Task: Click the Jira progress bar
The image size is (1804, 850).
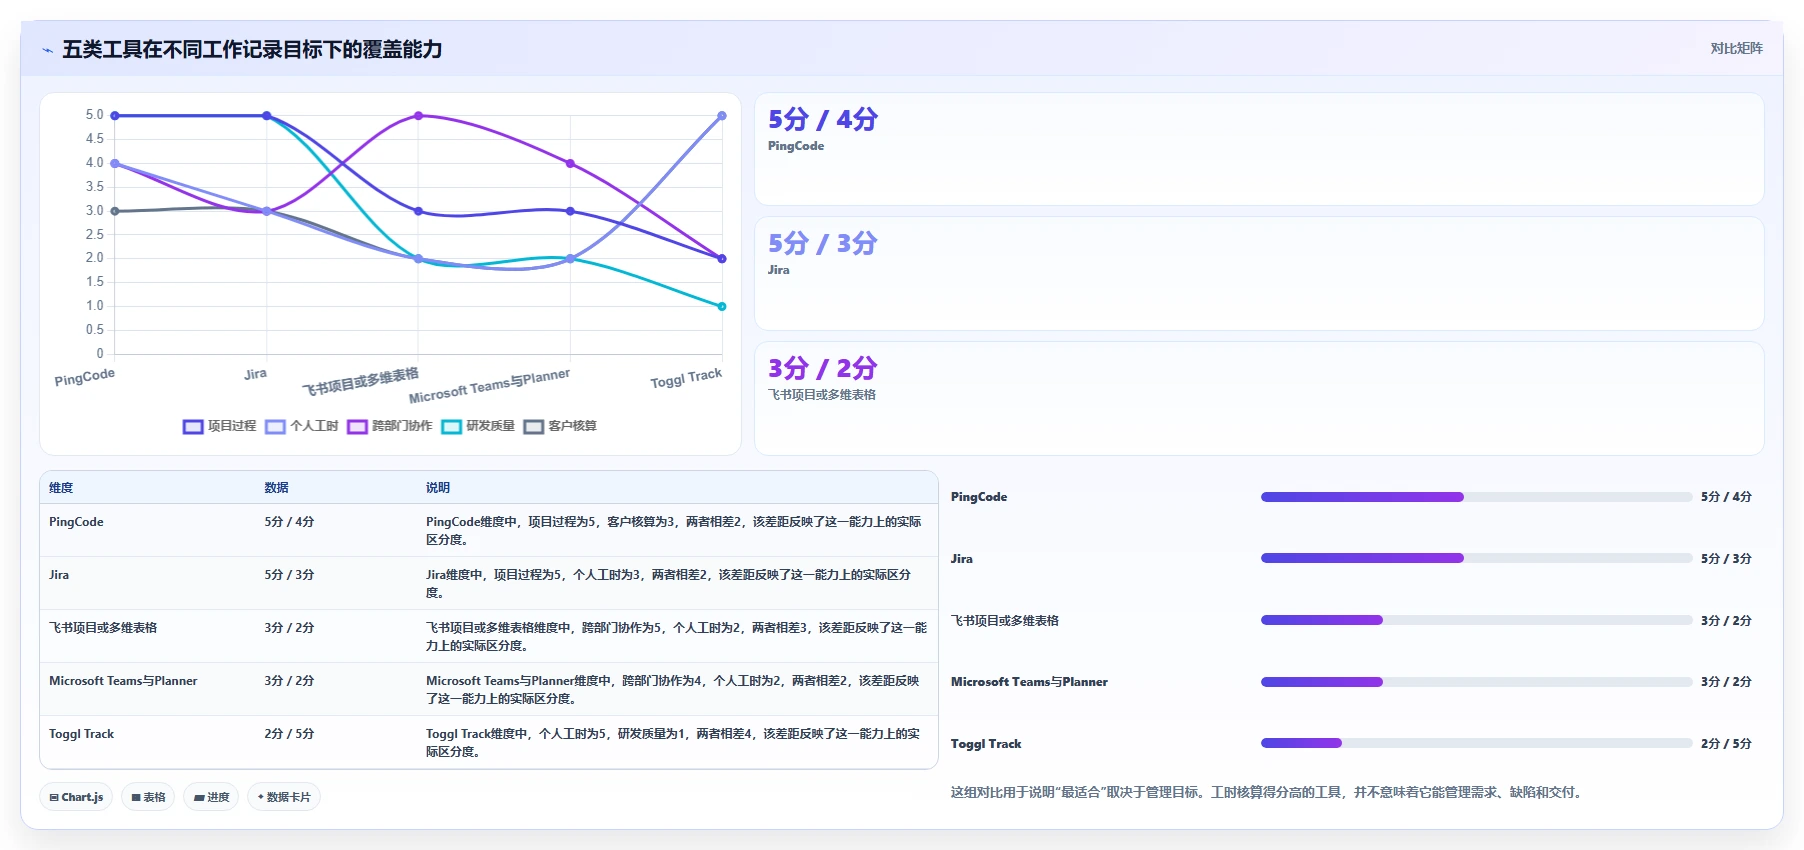Action: (1476, 558)
